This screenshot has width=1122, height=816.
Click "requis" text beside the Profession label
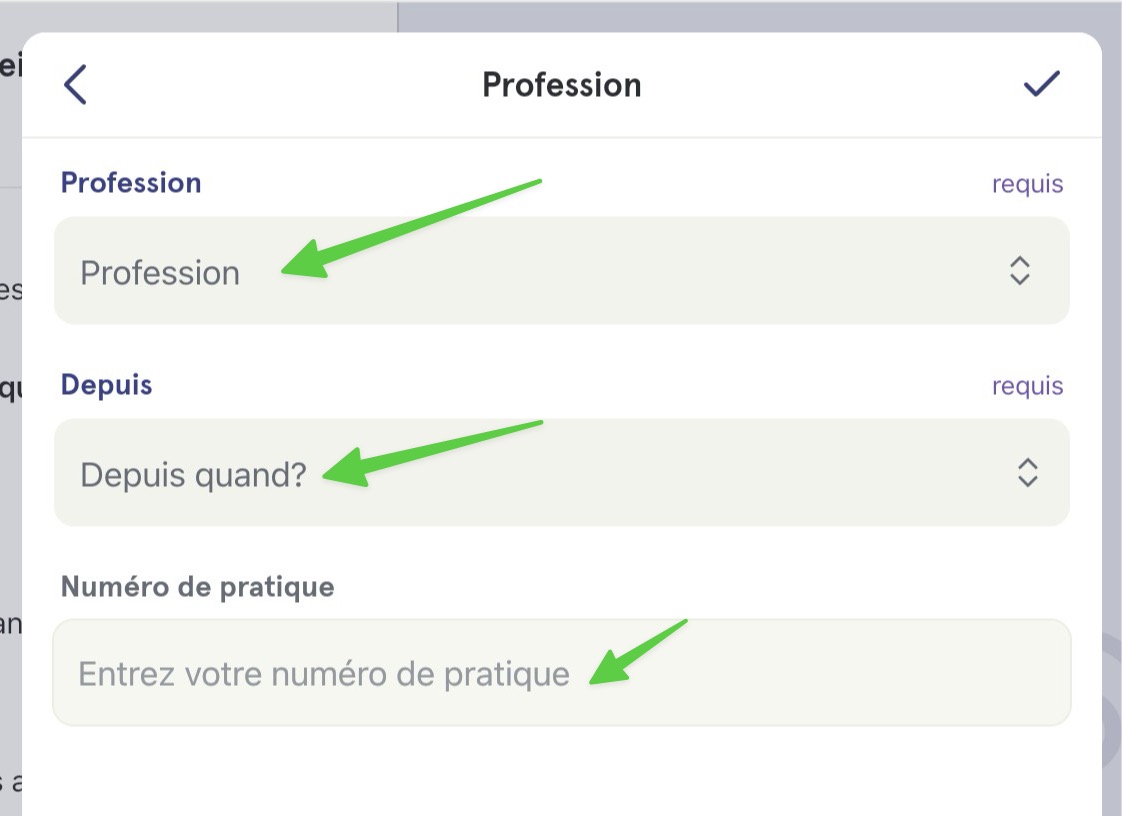coord(1027,185)
